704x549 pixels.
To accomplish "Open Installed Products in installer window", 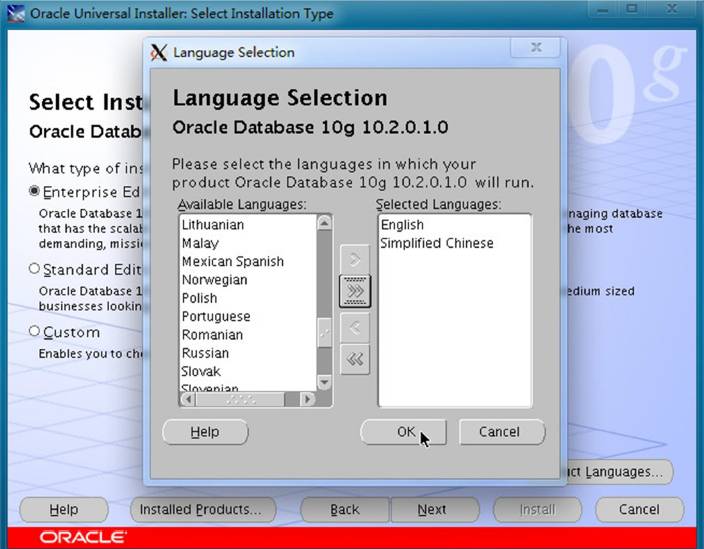I will click(x=203, y=509).
